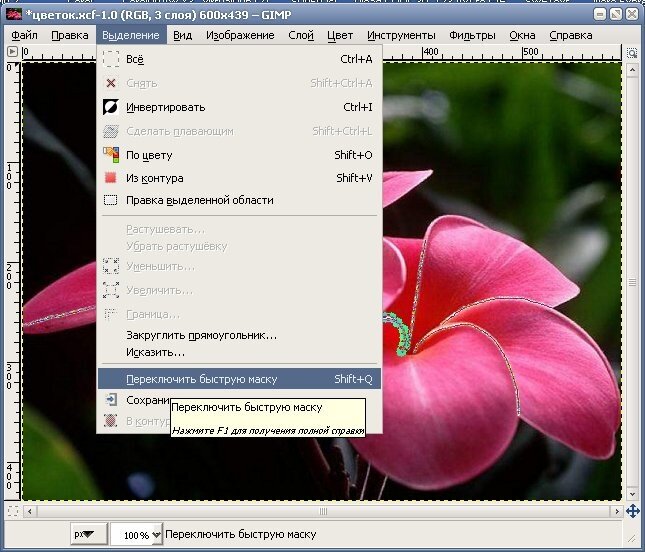645x552 pixels.
Task: Open the Слой menu
Action: (301, 35)
